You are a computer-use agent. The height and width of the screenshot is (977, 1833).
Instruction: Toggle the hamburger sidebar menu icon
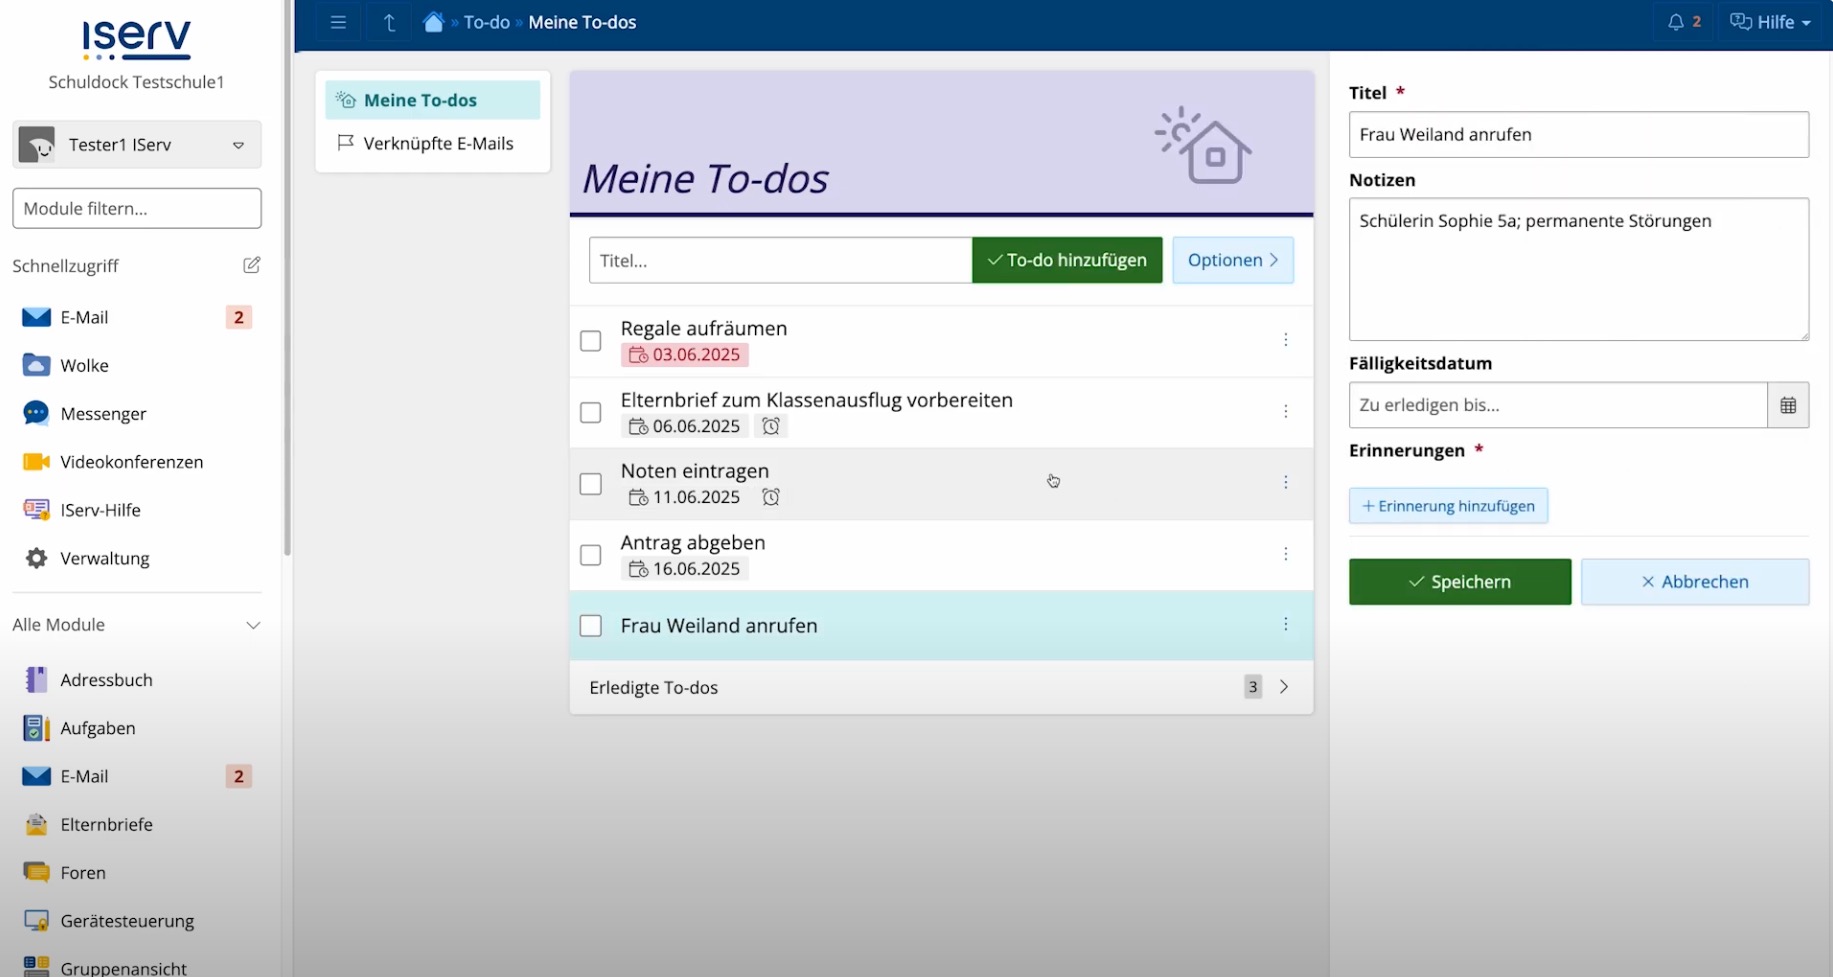pyautogui.click(x=338, y=22)
